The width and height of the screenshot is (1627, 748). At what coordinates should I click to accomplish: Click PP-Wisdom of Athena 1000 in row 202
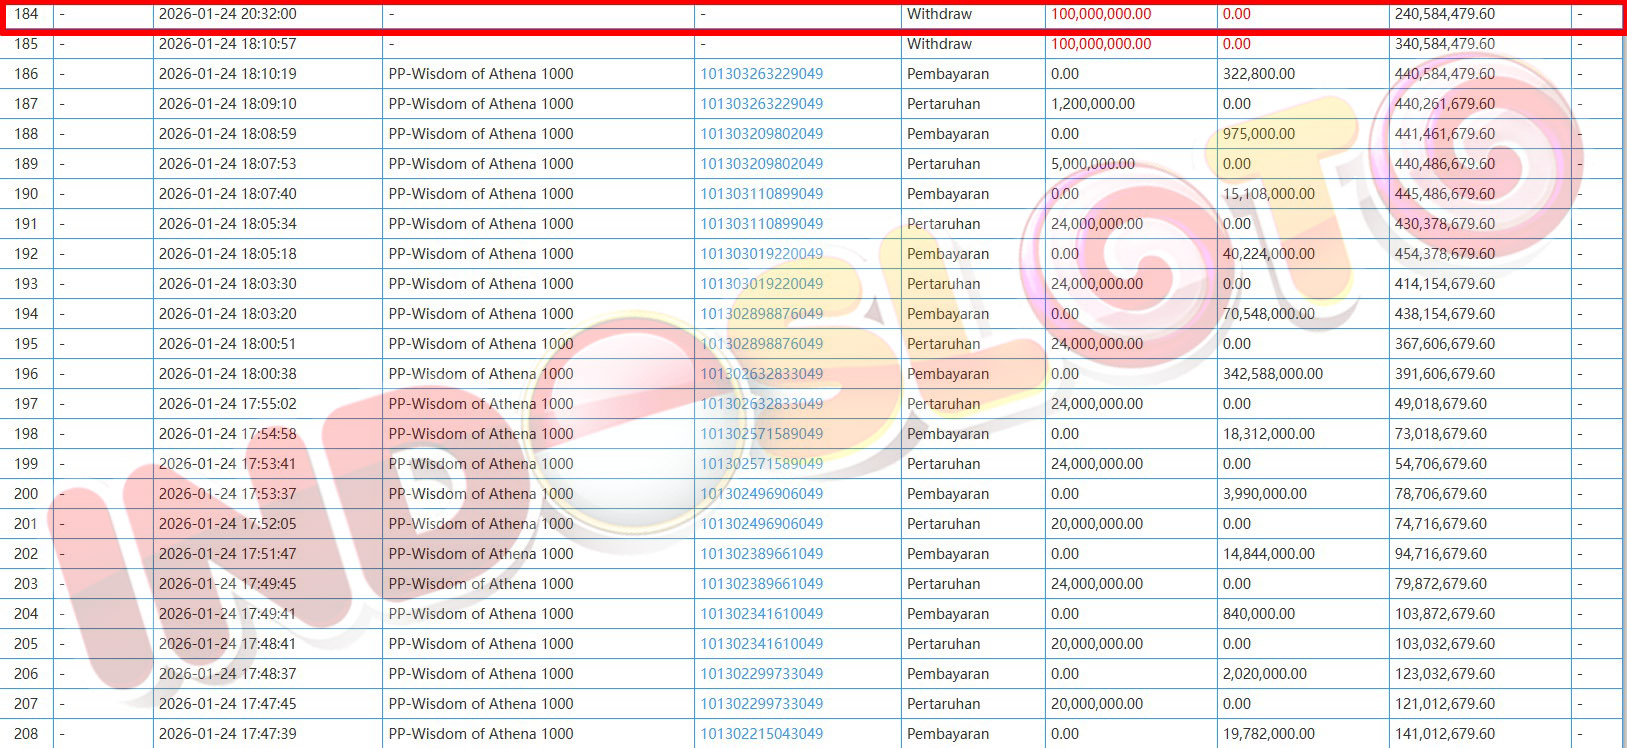[480, 554]
